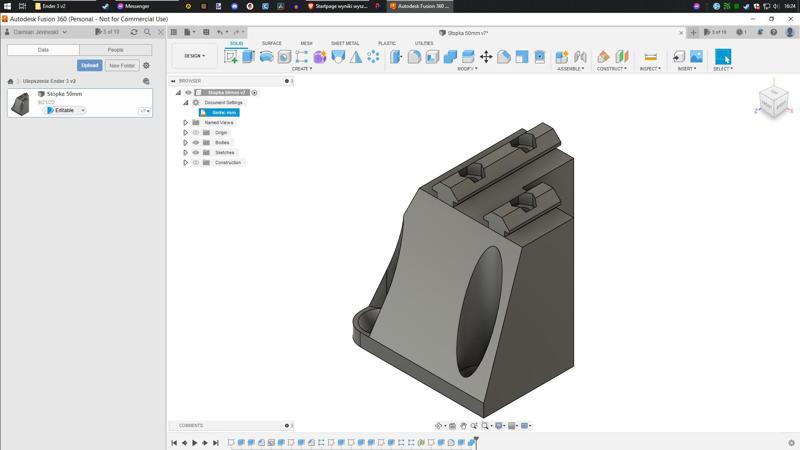Switch to the Utilities tab

pos(424,43)
